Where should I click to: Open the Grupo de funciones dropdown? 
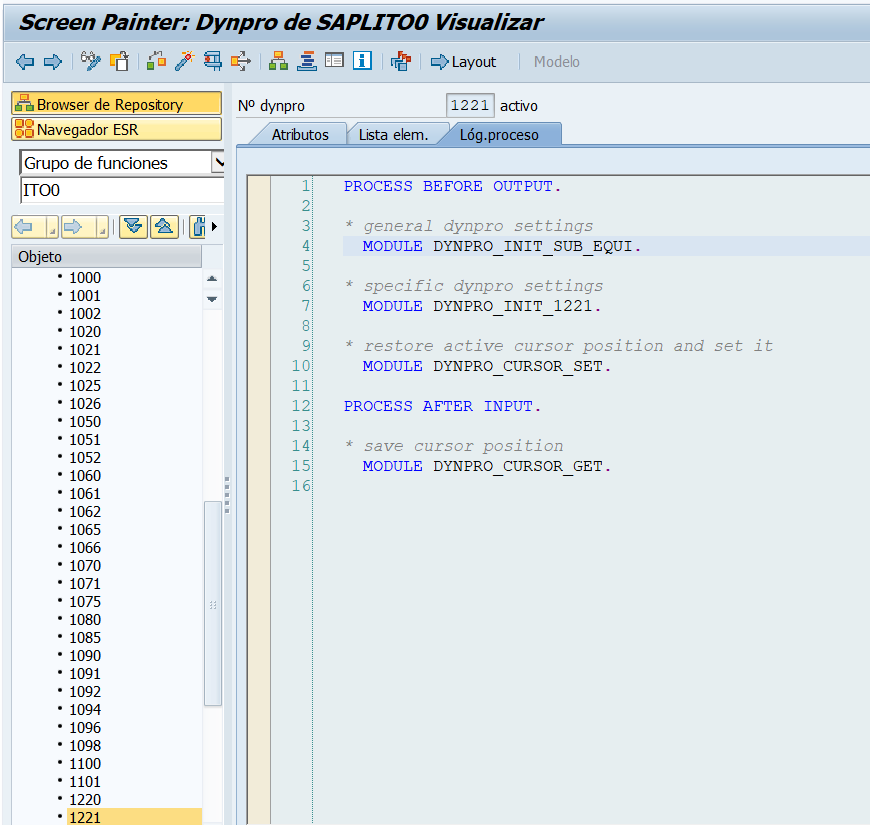click(x=218, y=163)
